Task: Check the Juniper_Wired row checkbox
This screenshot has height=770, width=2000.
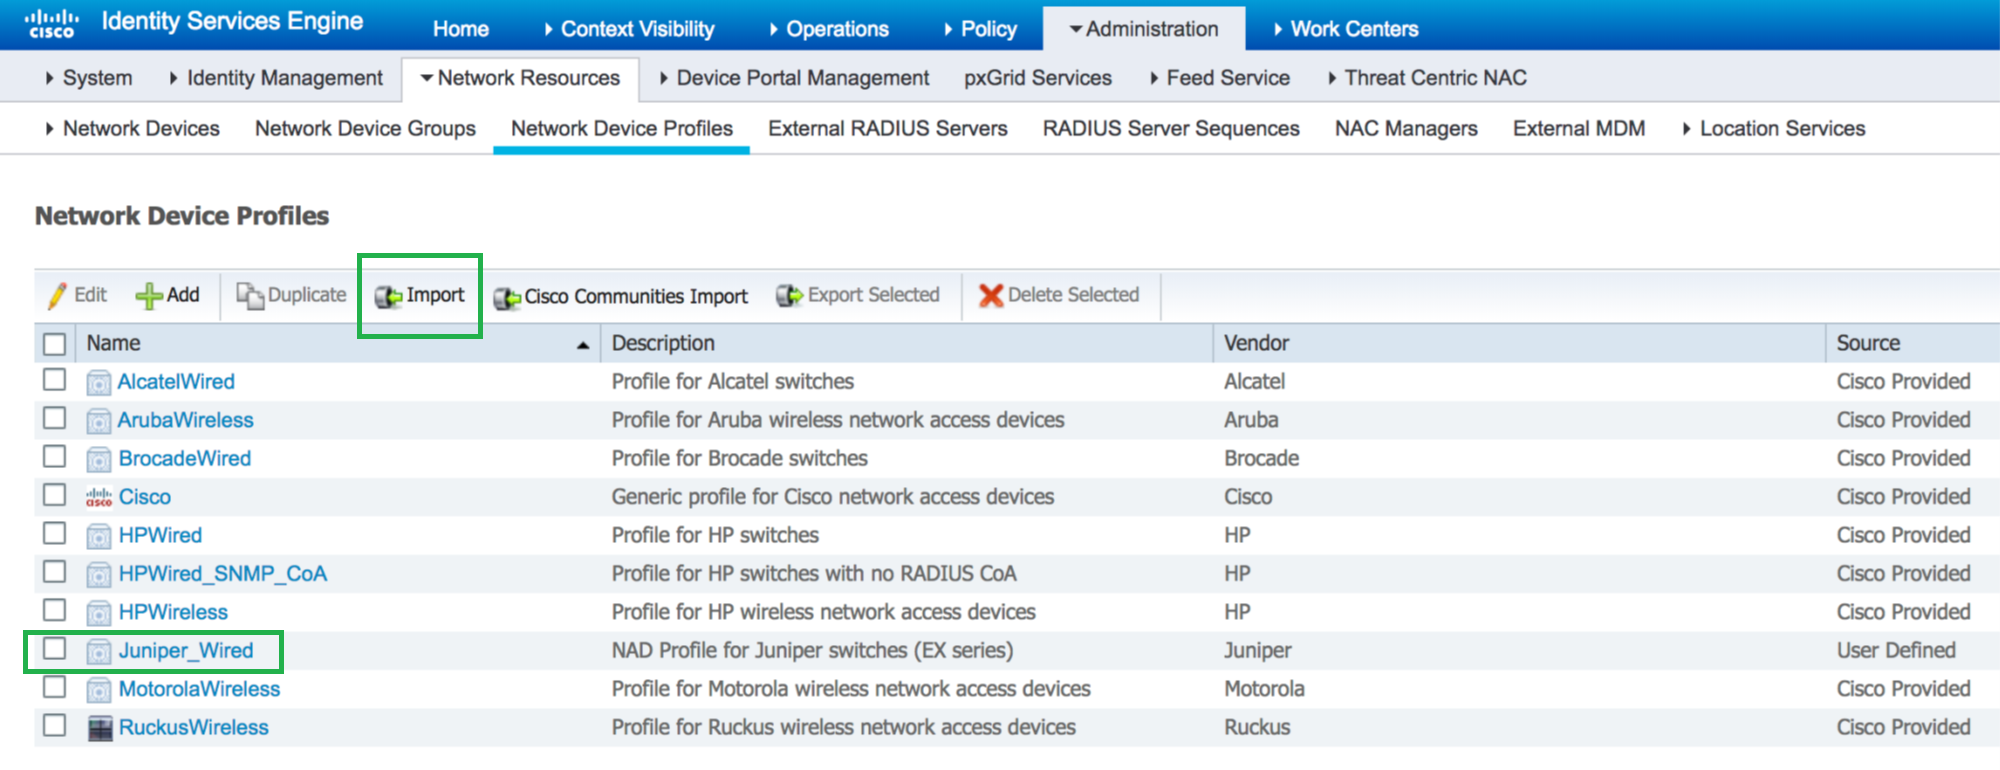Action: coord(55,649)
